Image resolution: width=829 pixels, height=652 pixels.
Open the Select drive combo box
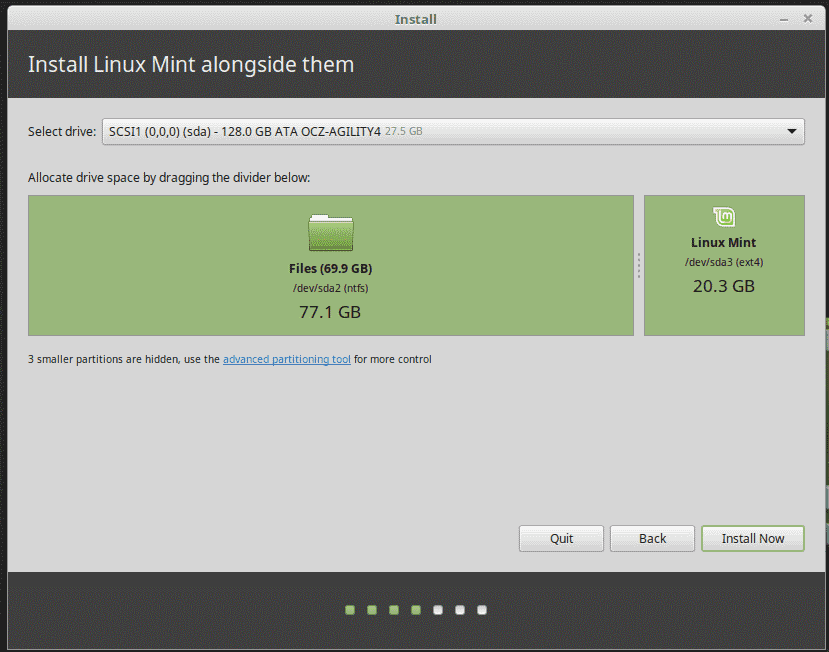coord(450,131)
